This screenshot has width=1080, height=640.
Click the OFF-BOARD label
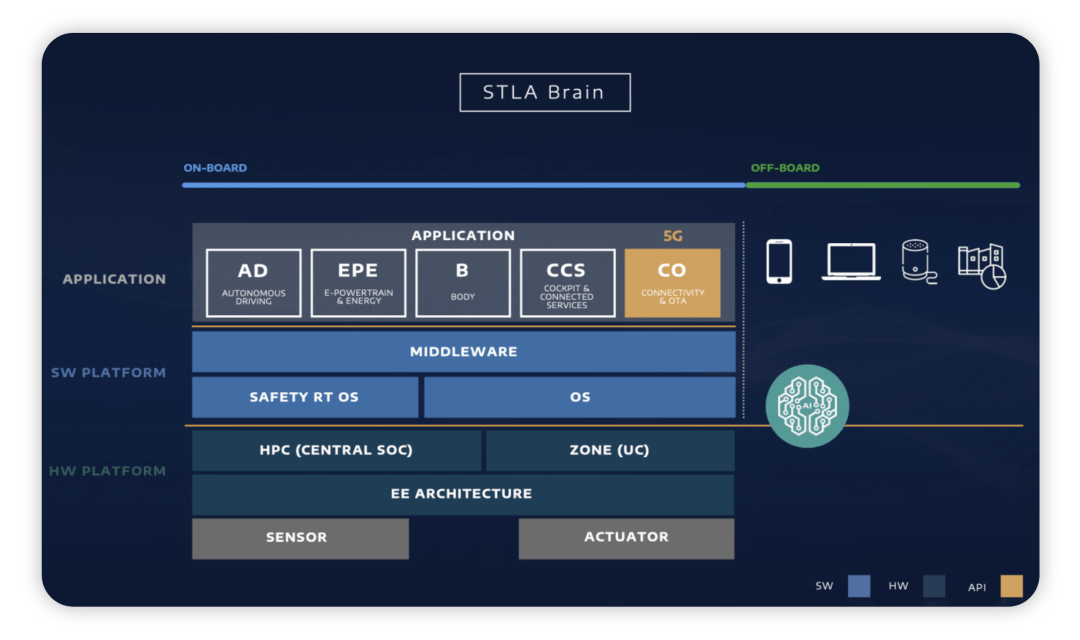tap(785, 167)
